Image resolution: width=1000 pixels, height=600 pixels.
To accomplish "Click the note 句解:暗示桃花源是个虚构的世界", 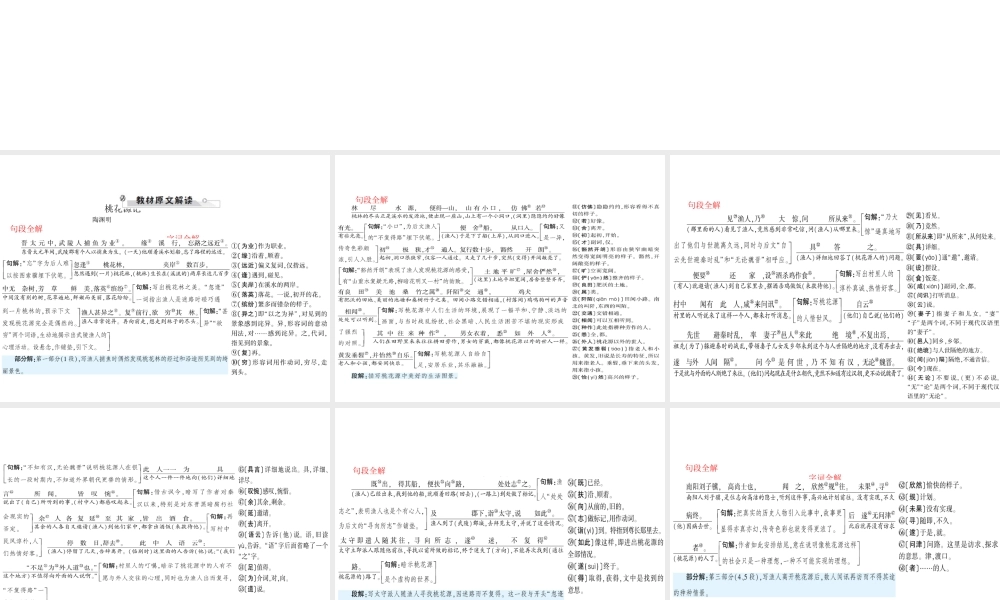I will 409,572.
